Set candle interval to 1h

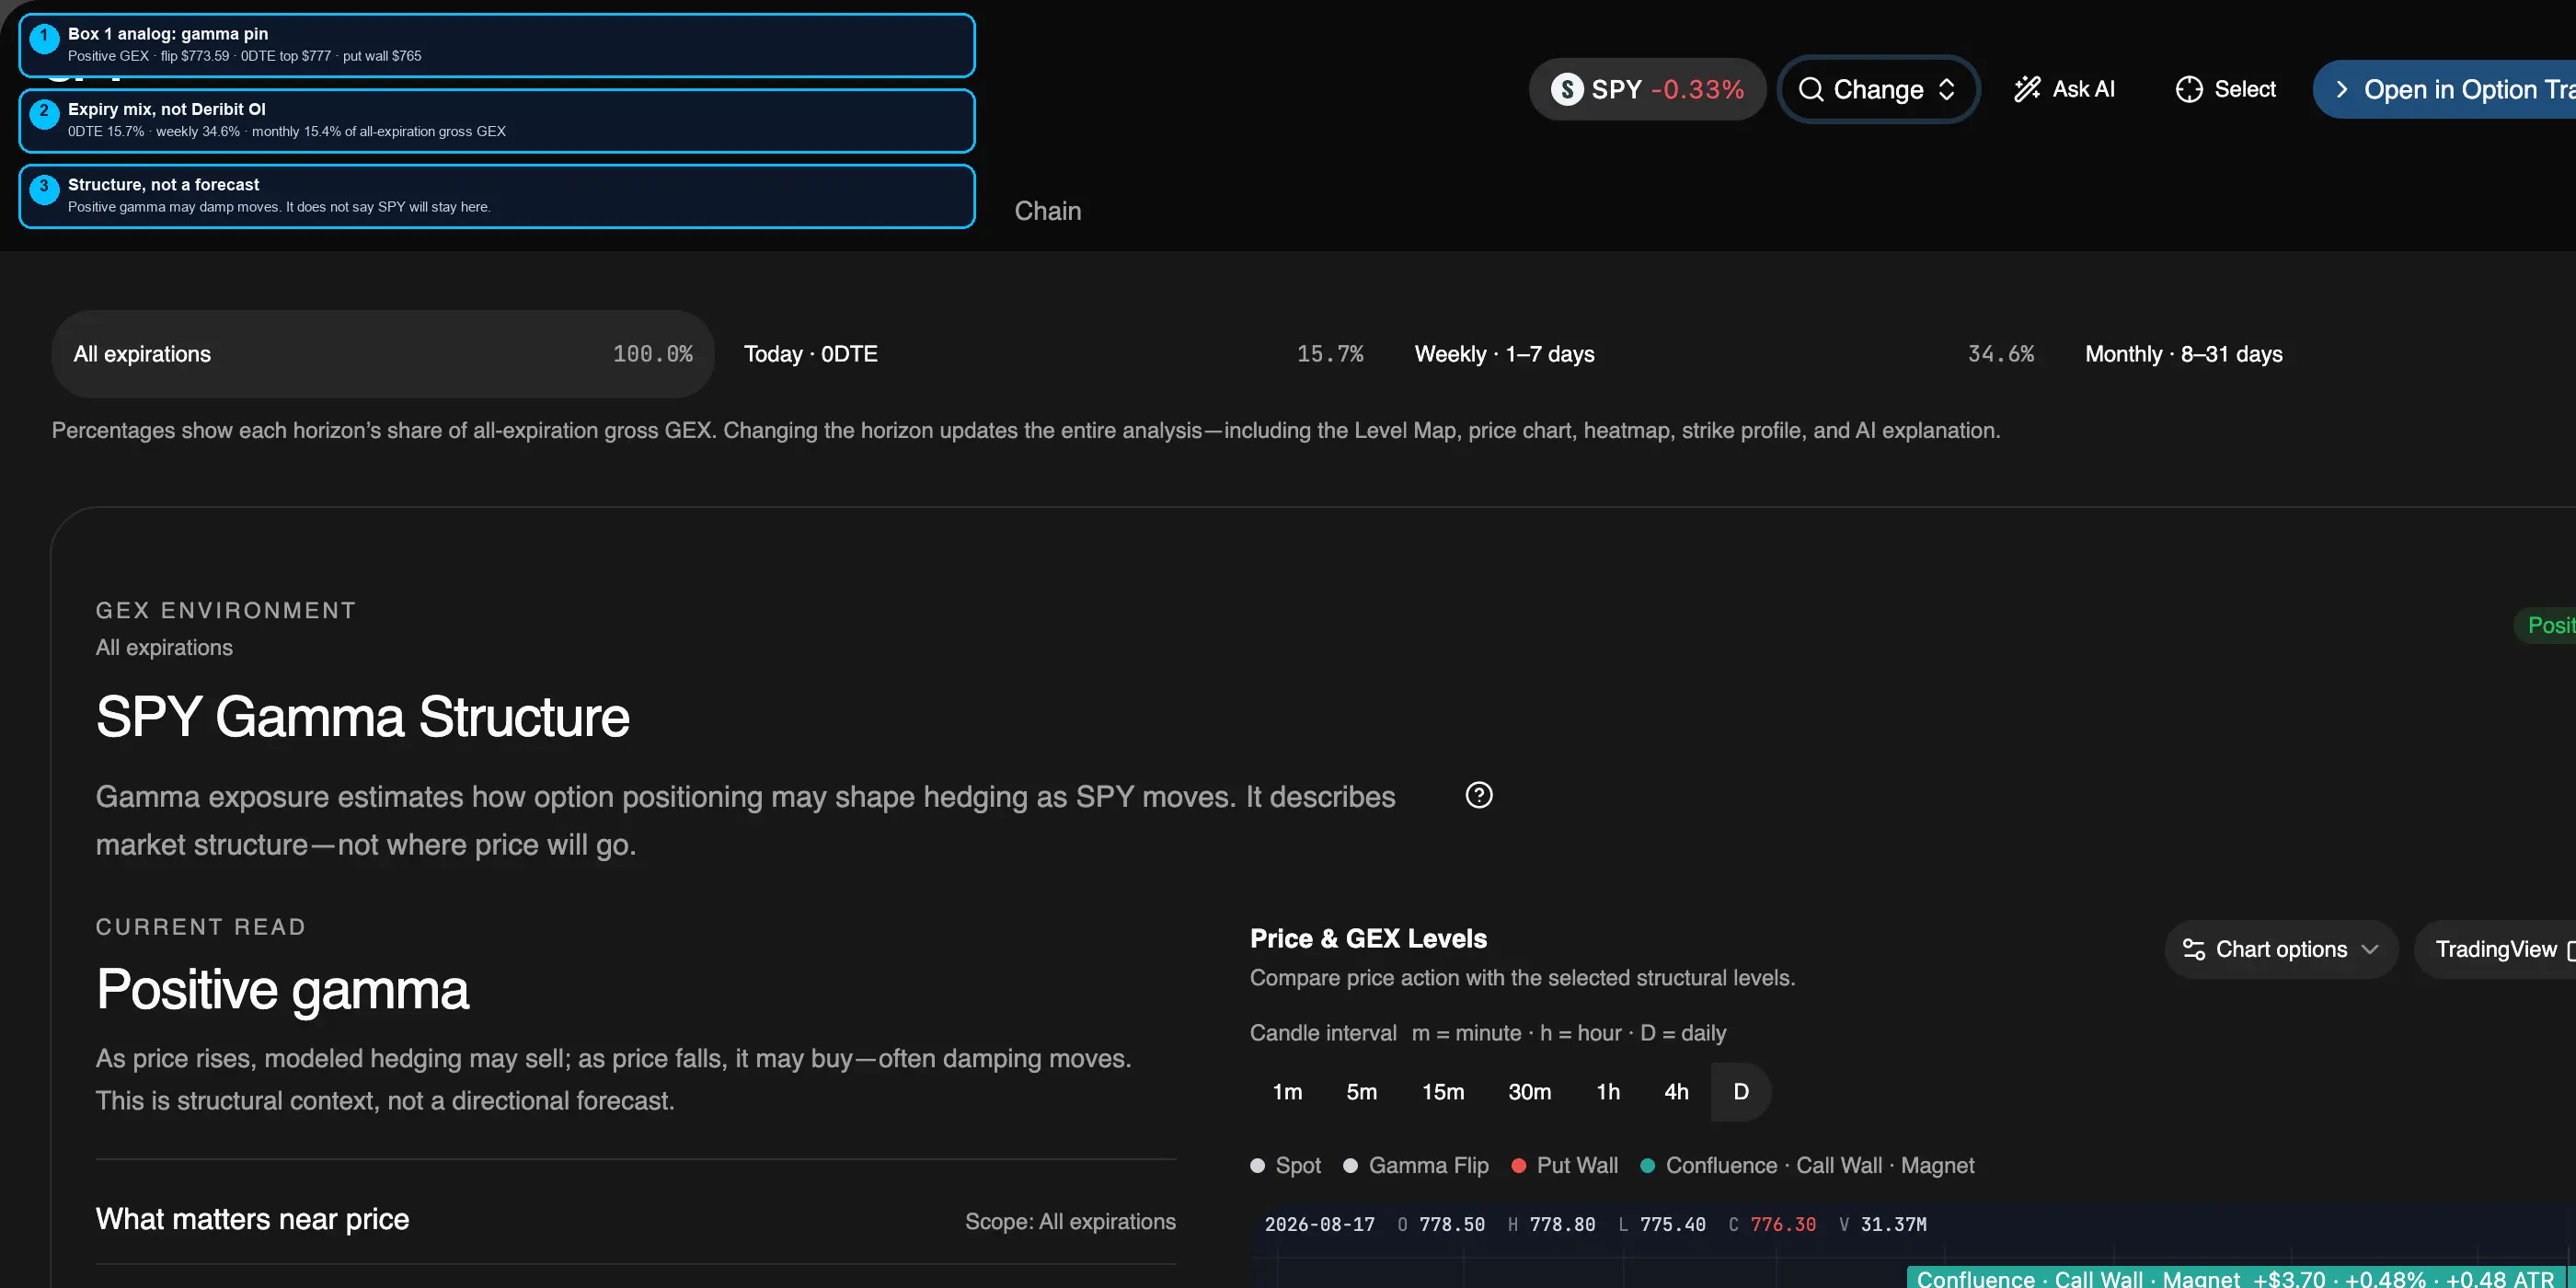click(x=1608, y=1092)
